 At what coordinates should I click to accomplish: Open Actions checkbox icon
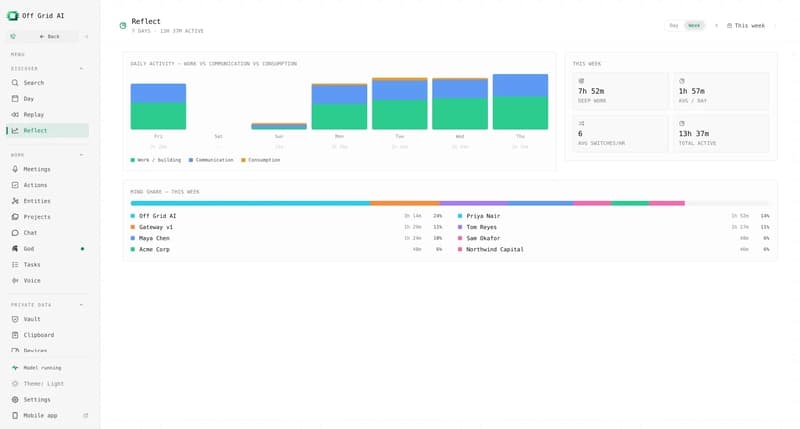coord(15,185)
